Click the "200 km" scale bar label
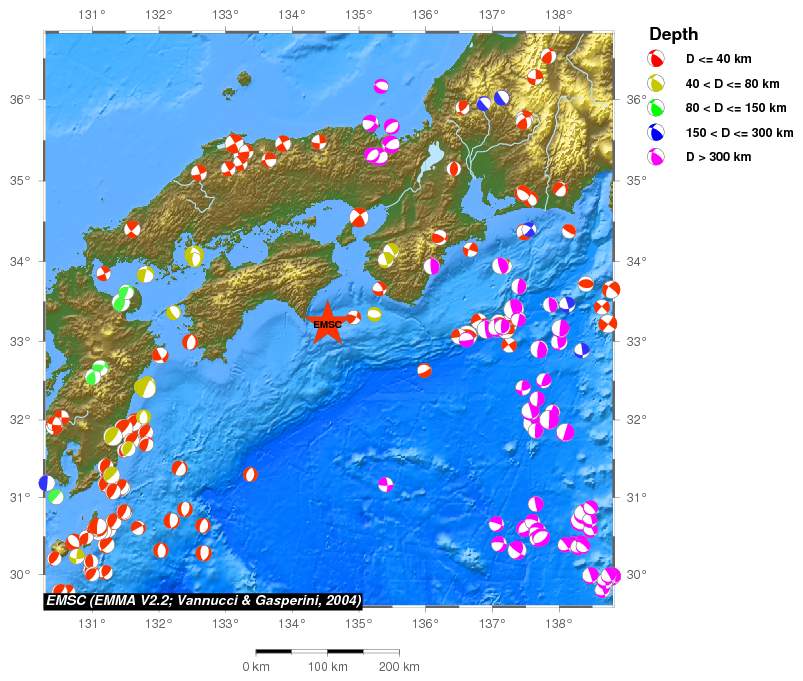Screen dimensions: 803x681 pyautogui.click(x=399, y=667)
